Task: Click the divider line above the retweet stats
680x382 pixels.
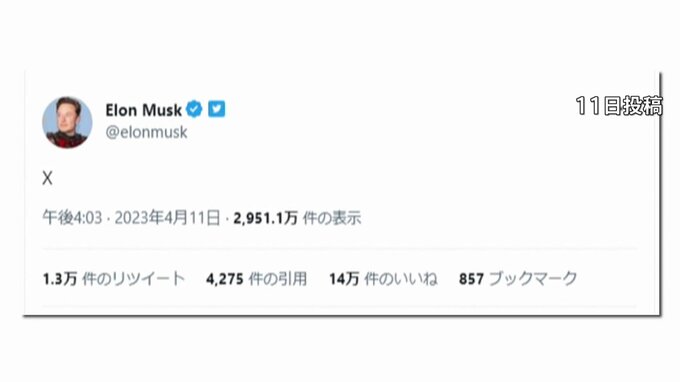Action: click(340, 249)
